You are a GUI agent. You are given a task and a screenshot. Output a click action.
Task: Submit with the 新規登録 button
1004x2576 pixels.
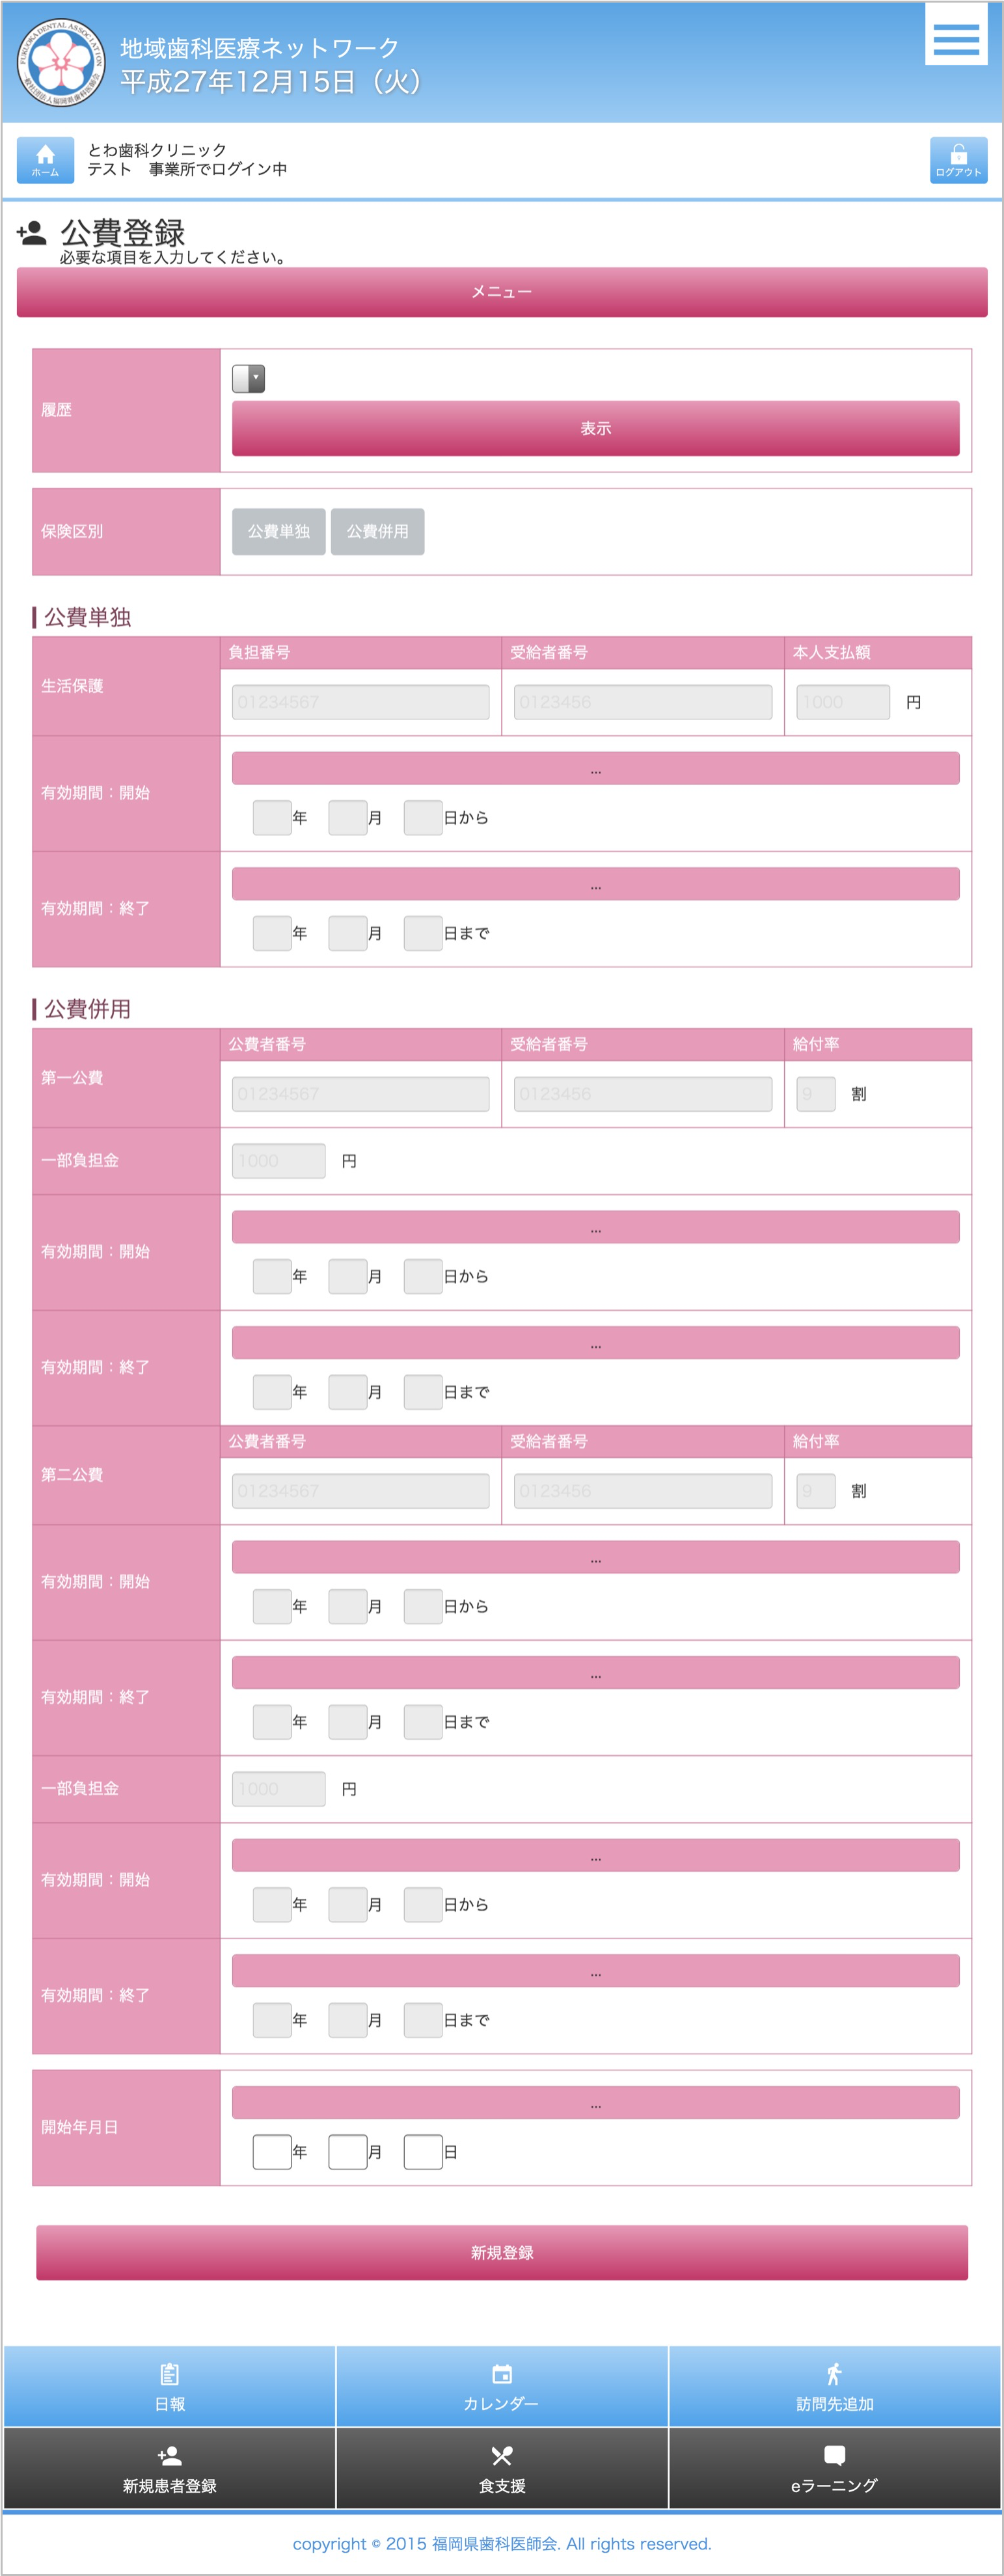tap(502, 2252)
